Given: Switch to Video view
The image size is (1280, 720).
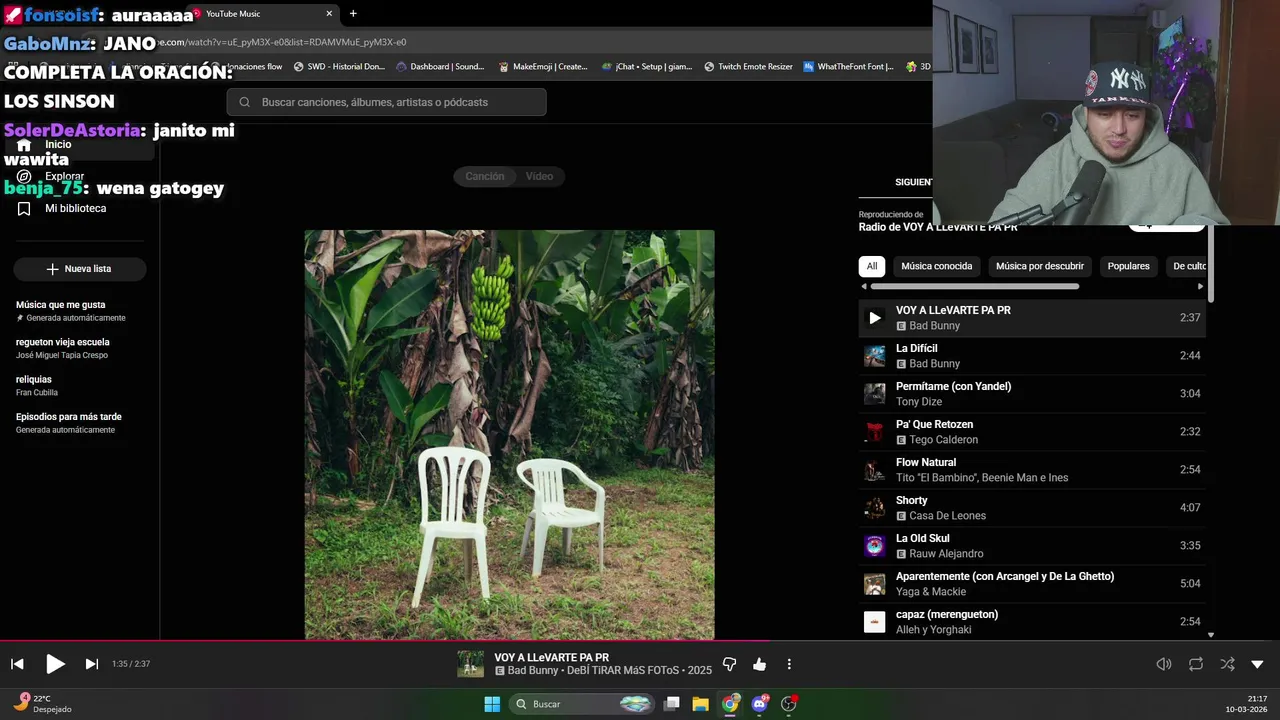Looking at the screenshot, I should (539, 176).
